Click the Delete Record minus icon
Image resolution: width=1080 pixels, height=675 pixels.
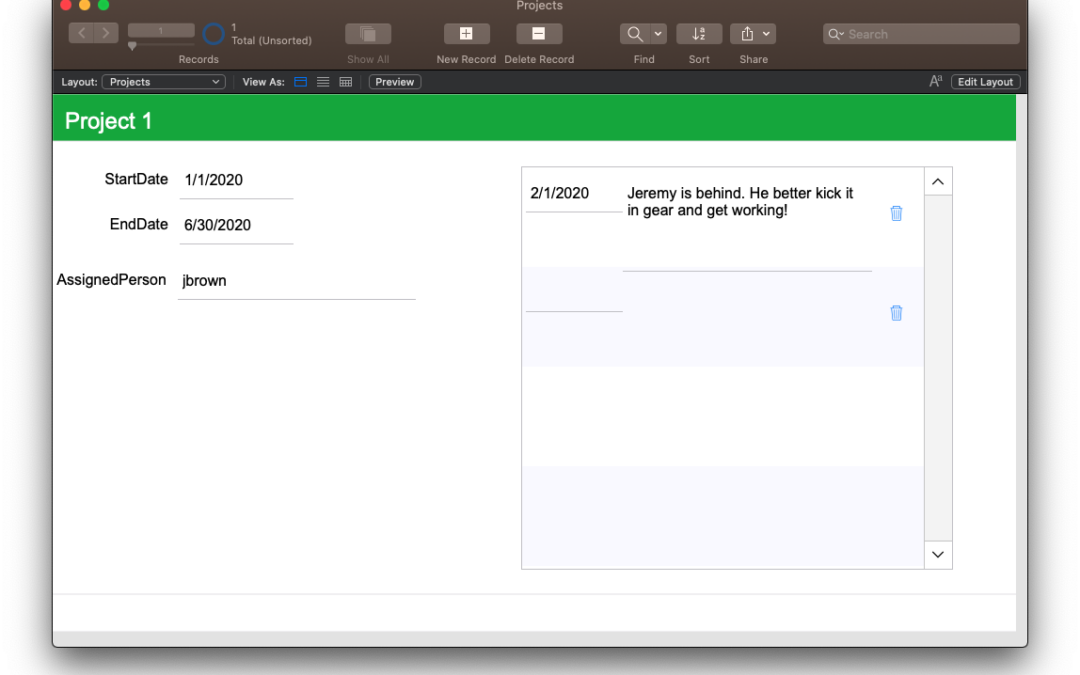(538, 34)
